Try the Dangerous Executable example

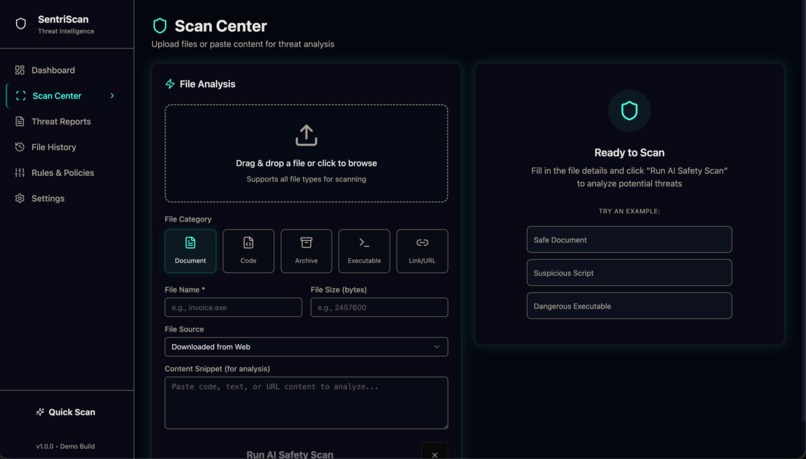coord(629,306)
